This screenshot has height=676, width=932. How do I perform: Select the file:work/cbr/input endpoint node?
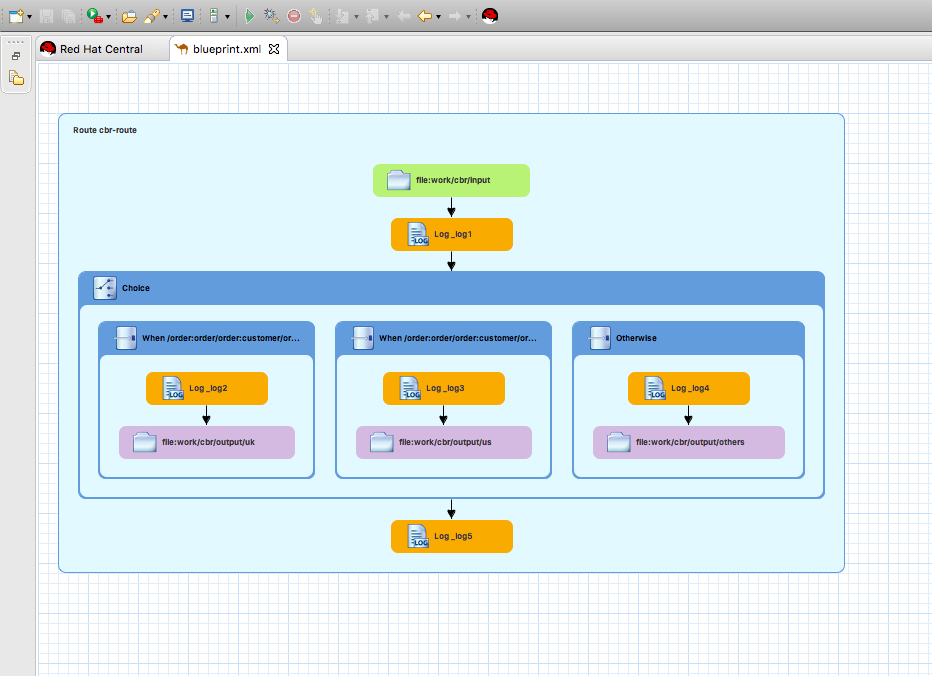[x=451, y=181]
